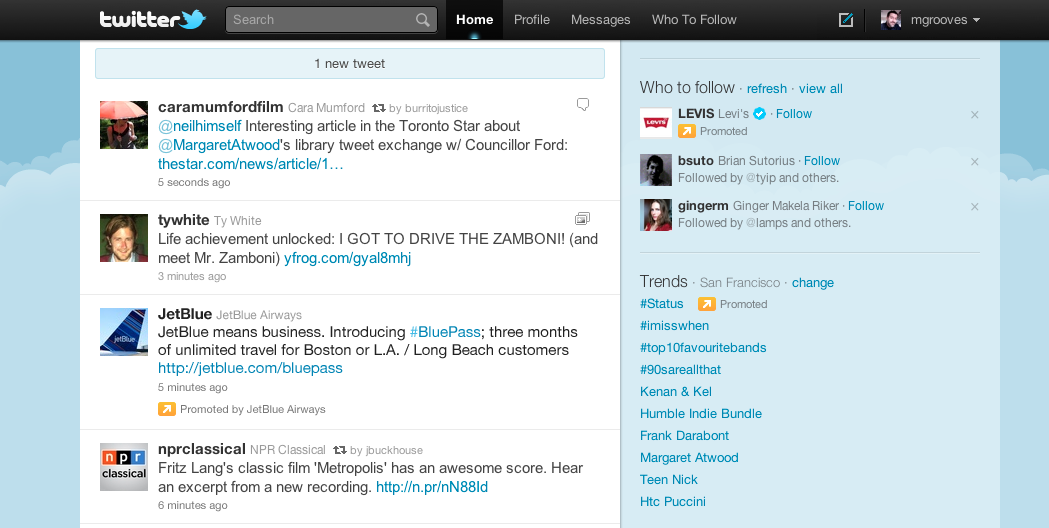Dismiss the bsuto follow suggestion

[x=974, y=162]
